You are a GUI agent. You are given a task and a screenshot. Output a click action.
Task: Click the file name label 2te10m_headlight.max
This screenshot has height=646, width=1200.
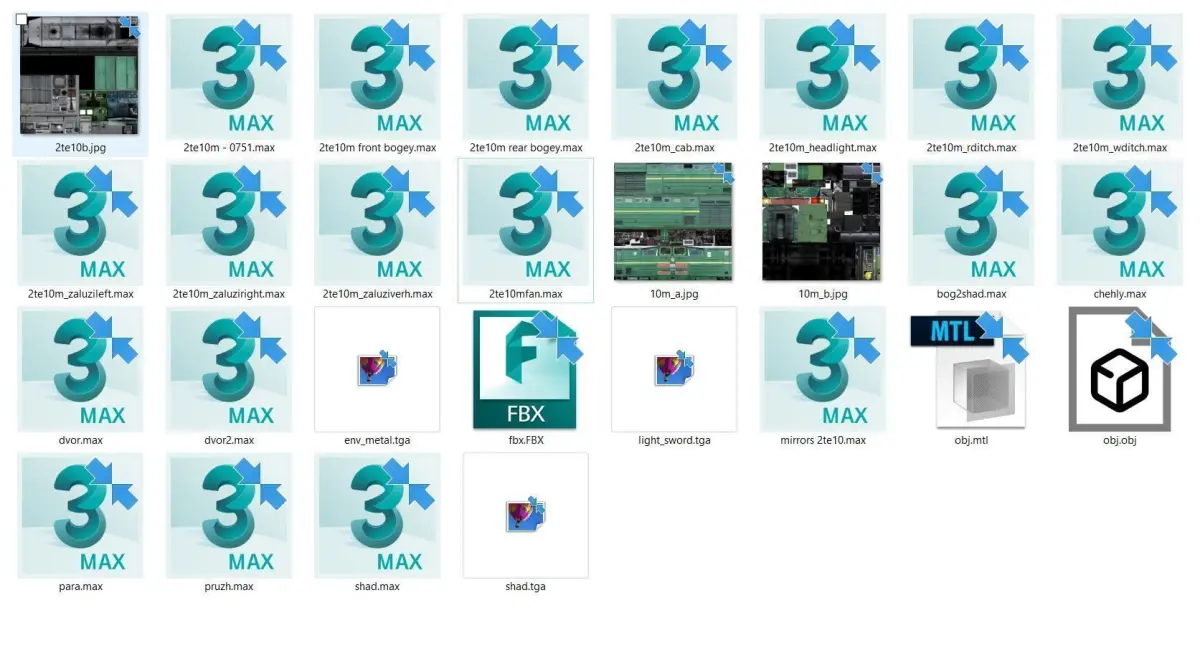823,148
